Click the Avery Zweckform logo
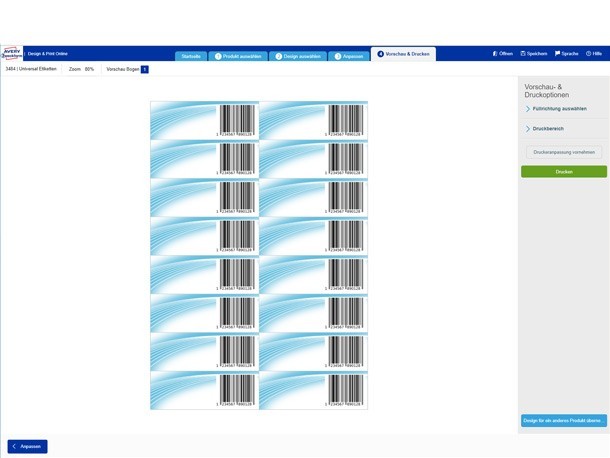Image resolution: width=610 pixels, height=458 pixels. 12,54
